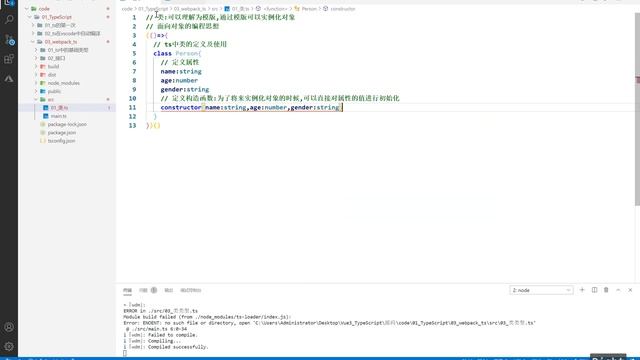
Task: Open the triangle-shaped Azure icon view
Action: 9,79
